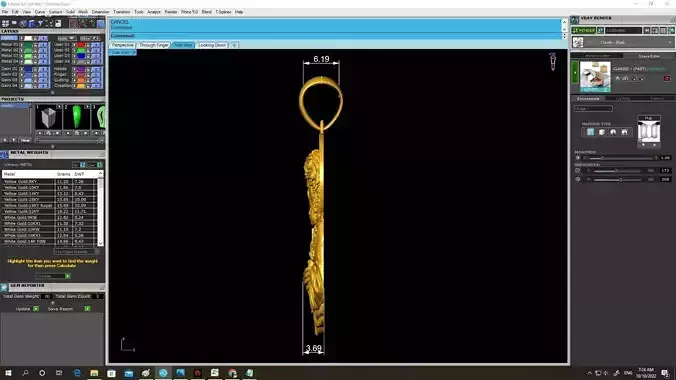Image resolution: width=676 pixels, height=380 pixels.
Task: Click the User 01 red color swatch
Action: coord(81,44)
